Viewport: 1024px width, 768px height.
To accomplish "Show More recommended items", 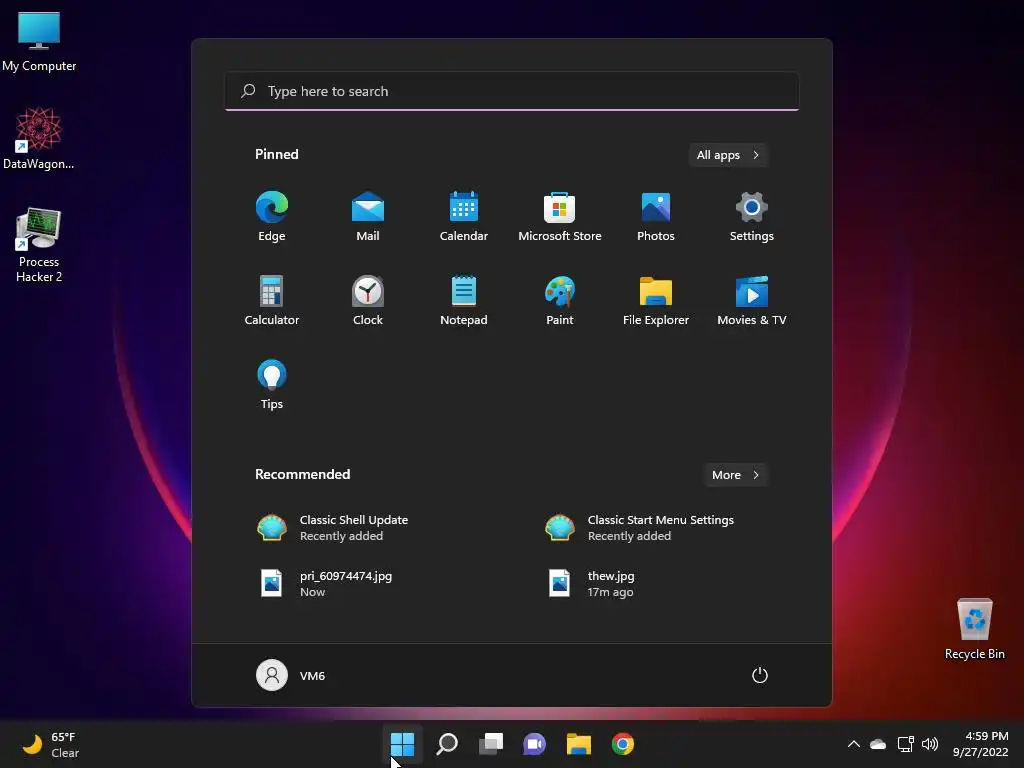I will (735, 475).
